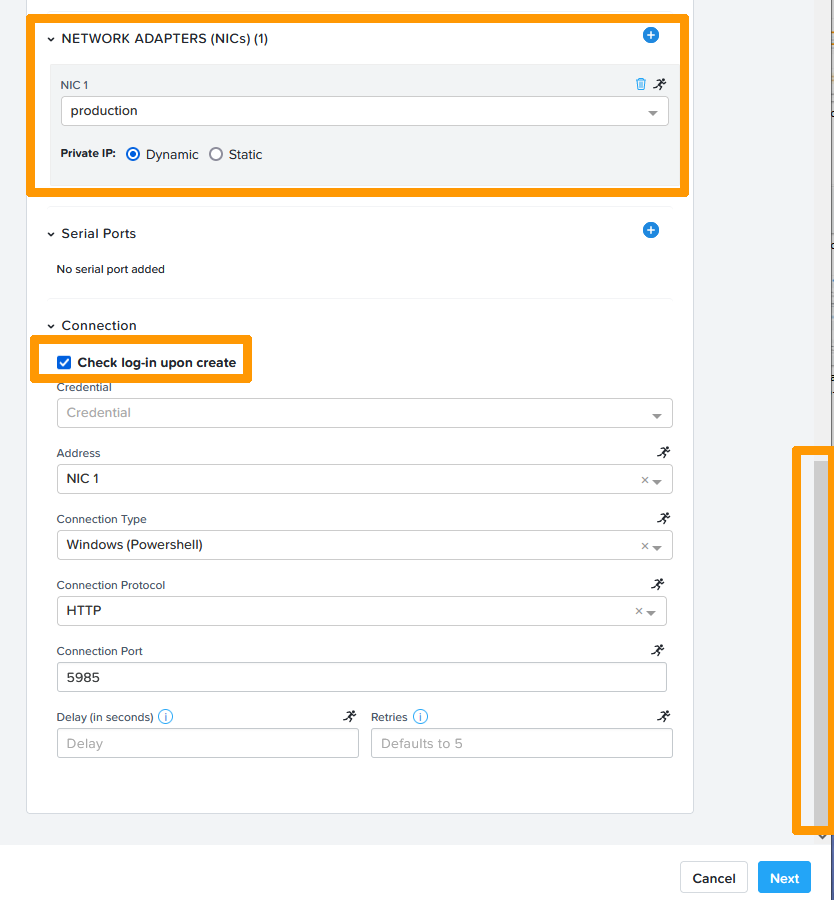Click the Cancel button

[x=714, y=878]
